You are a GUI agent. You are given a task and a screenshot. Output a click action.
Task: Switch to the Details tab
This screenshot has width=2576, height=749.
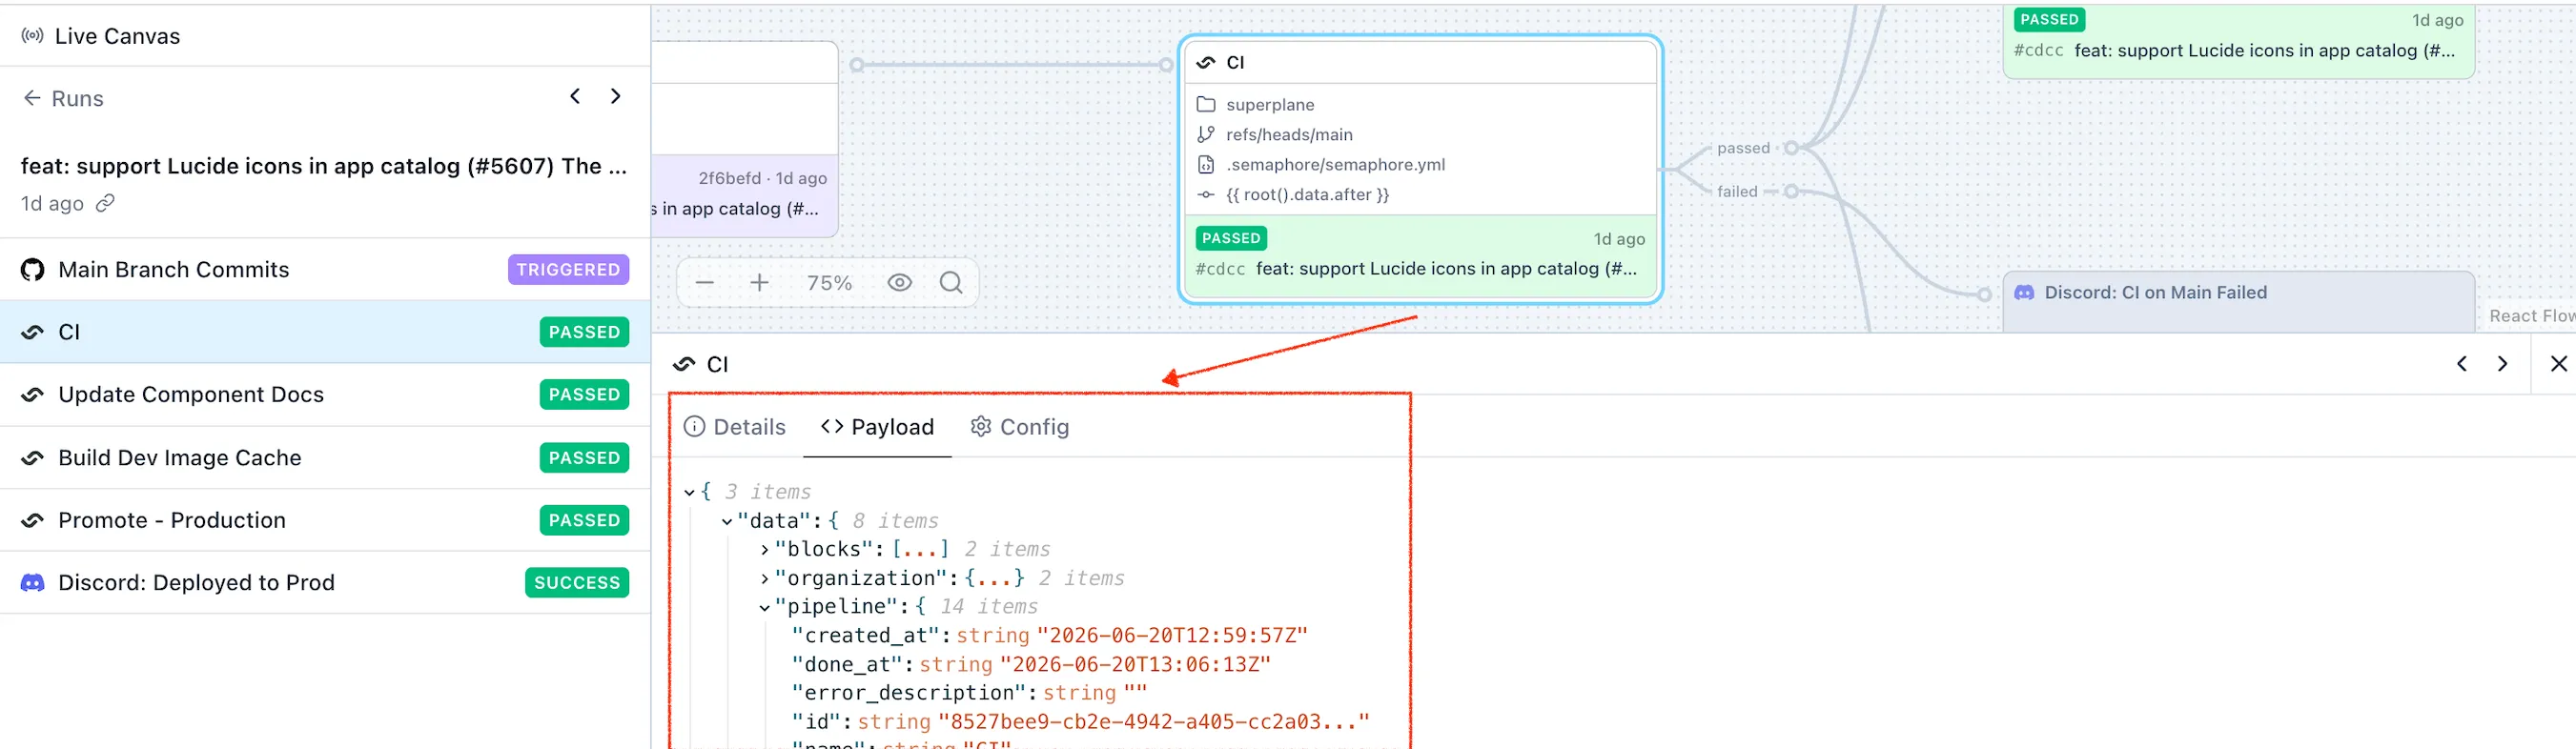pyautogui.click(x=735, y=427)
